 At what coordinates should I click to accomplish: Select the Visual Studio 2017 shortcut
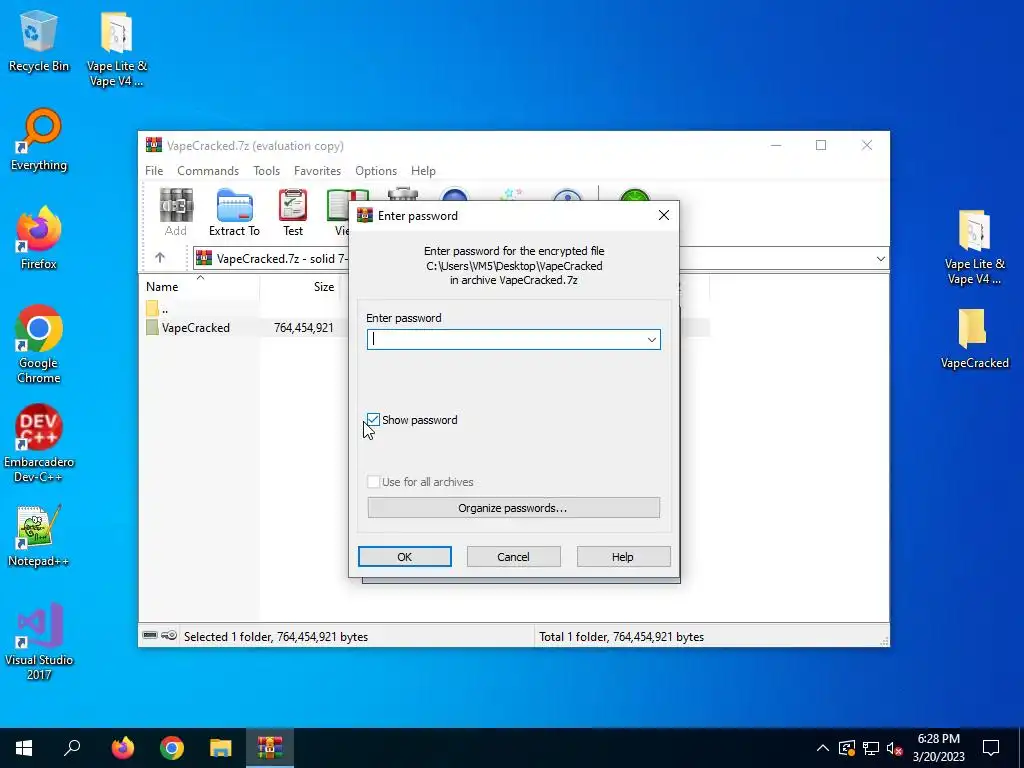coord(39,641)
